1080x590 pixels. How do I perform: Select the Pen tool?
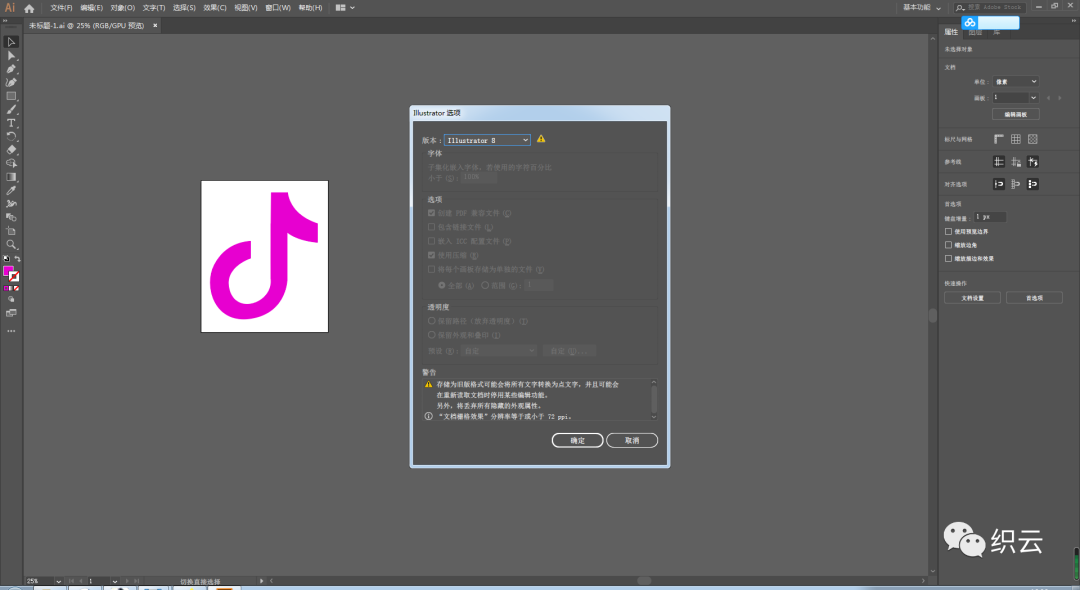click(x=11, y=69)
